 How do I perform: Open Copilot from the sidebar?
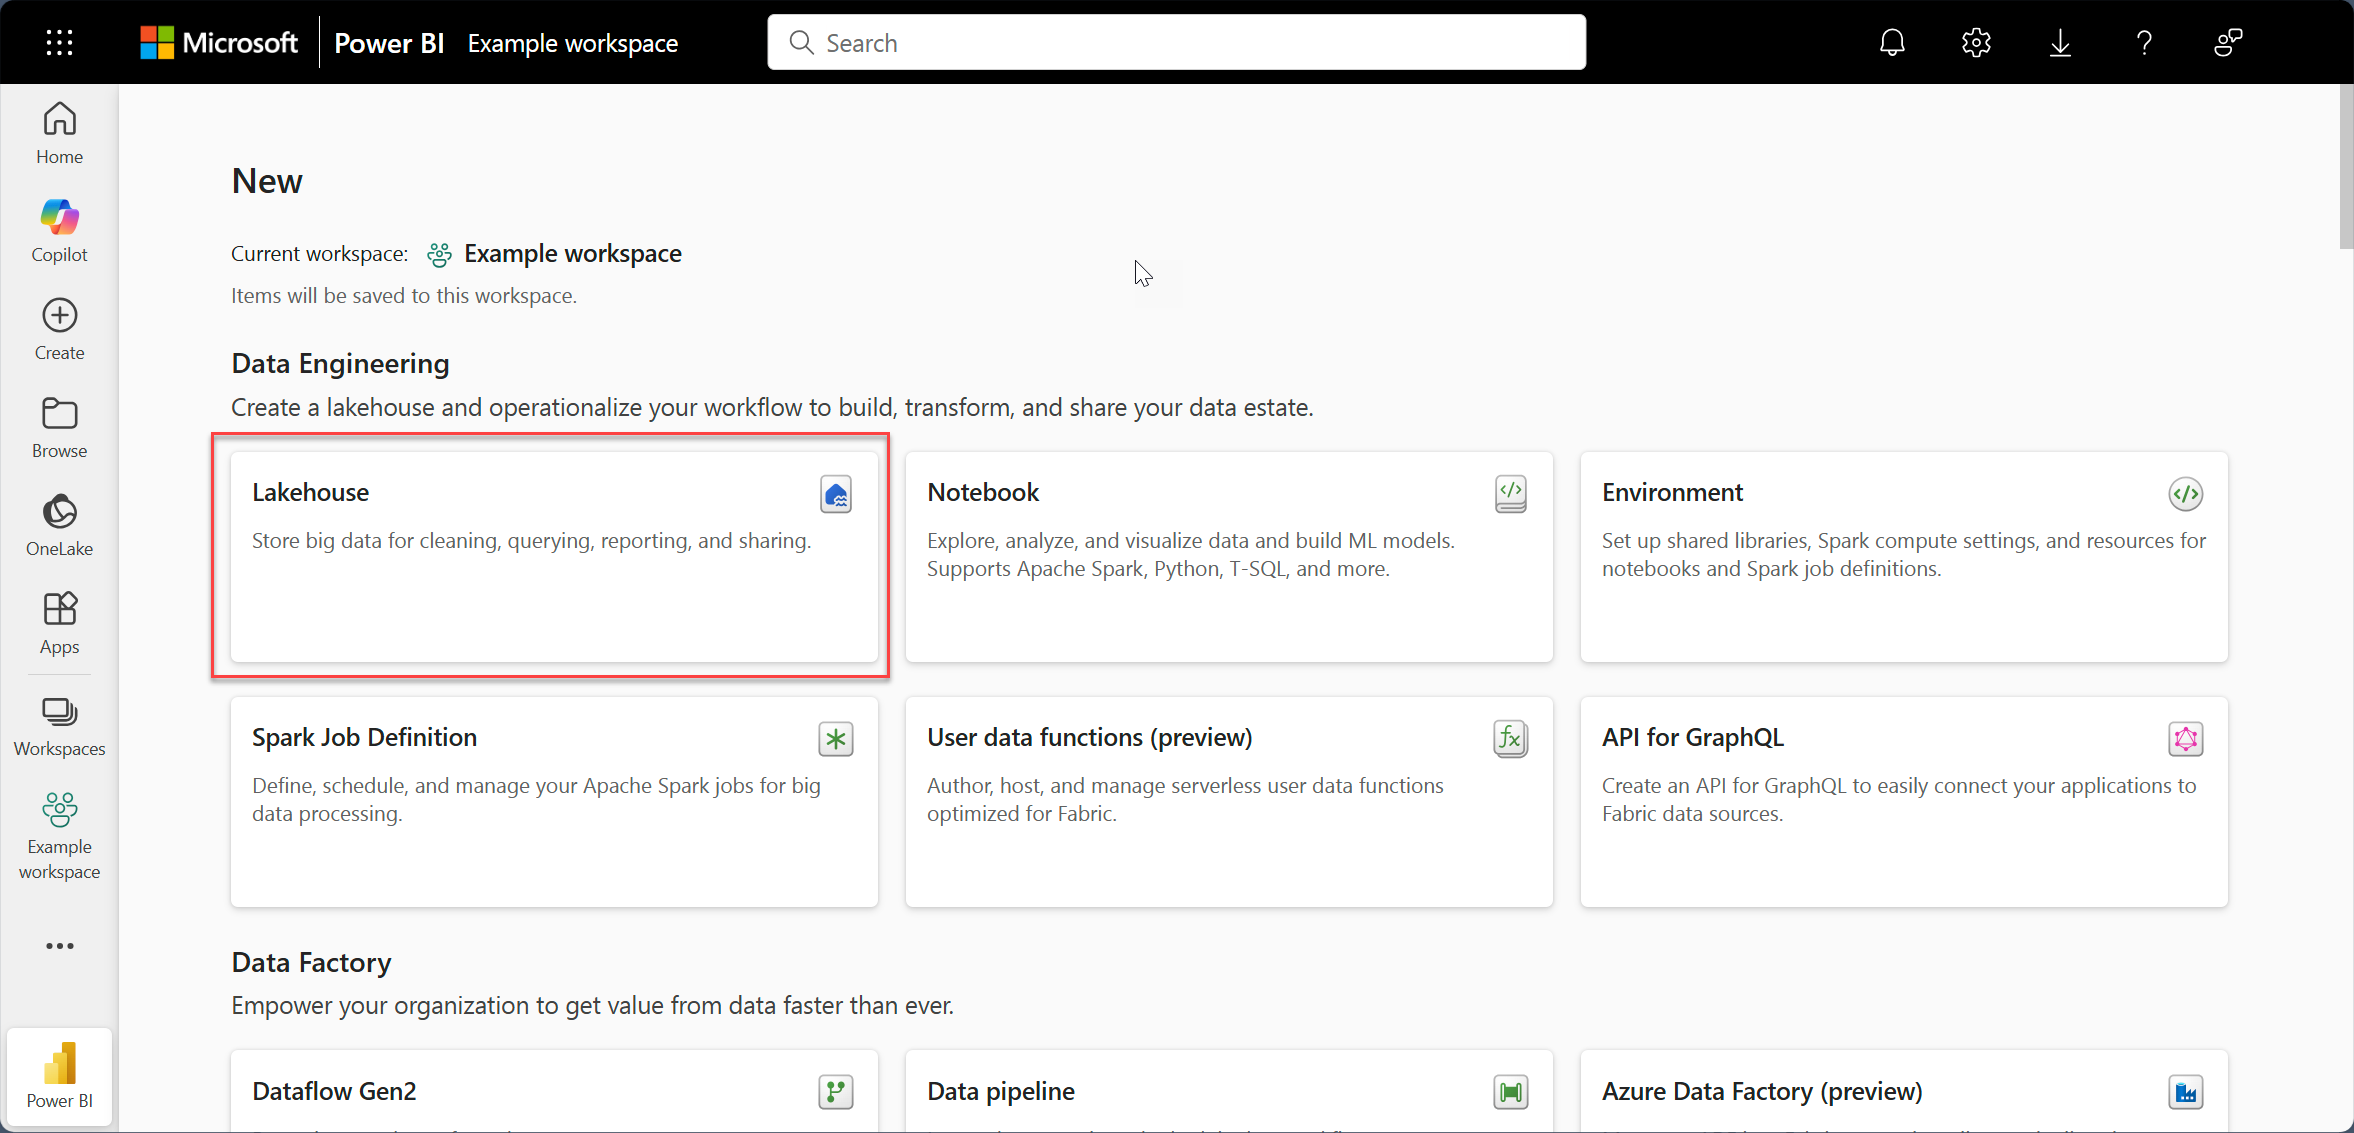coord(59,231)
